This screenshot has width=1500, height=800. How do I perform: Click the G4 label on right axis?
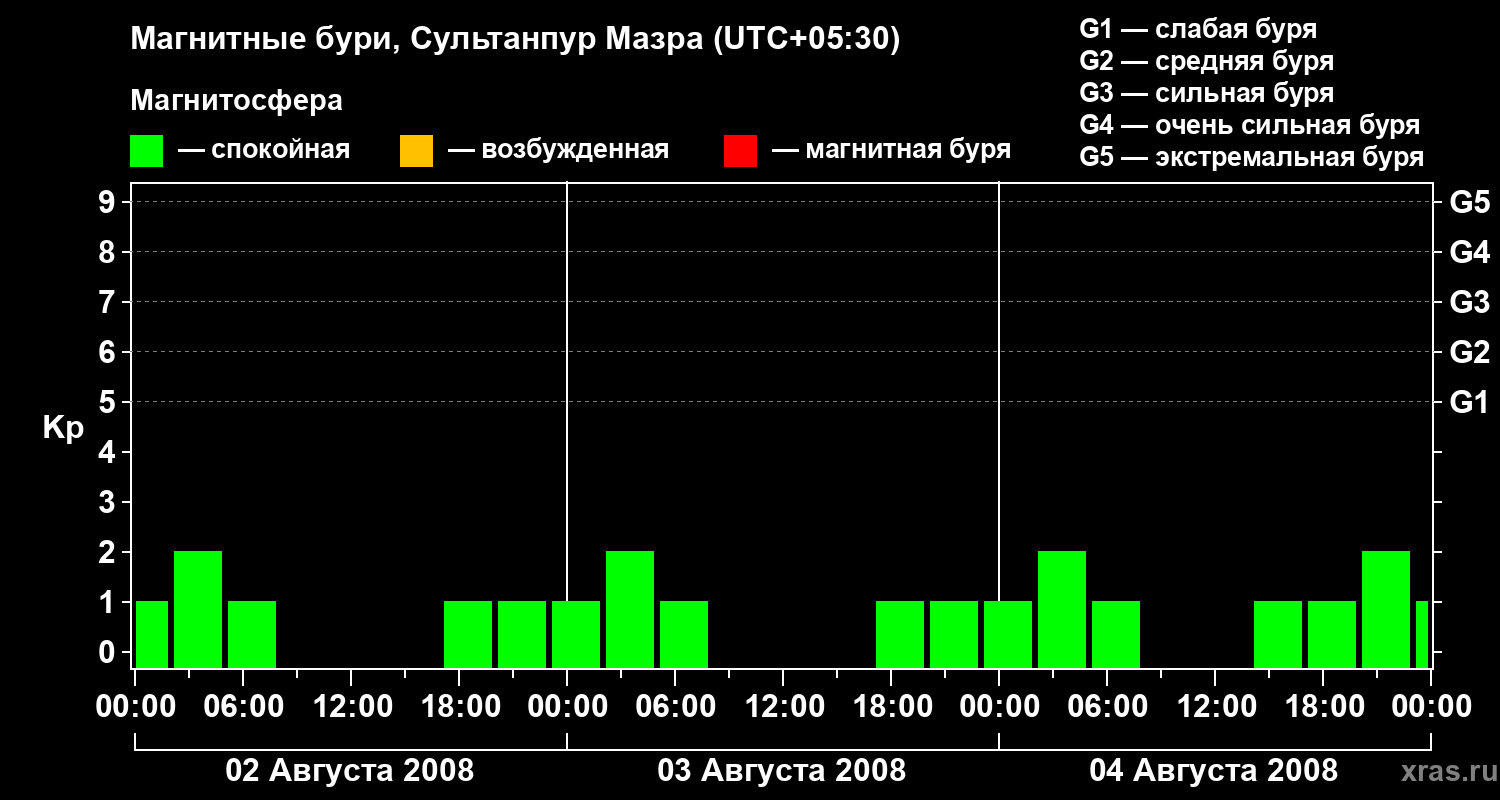click(x=1470, y=252)
